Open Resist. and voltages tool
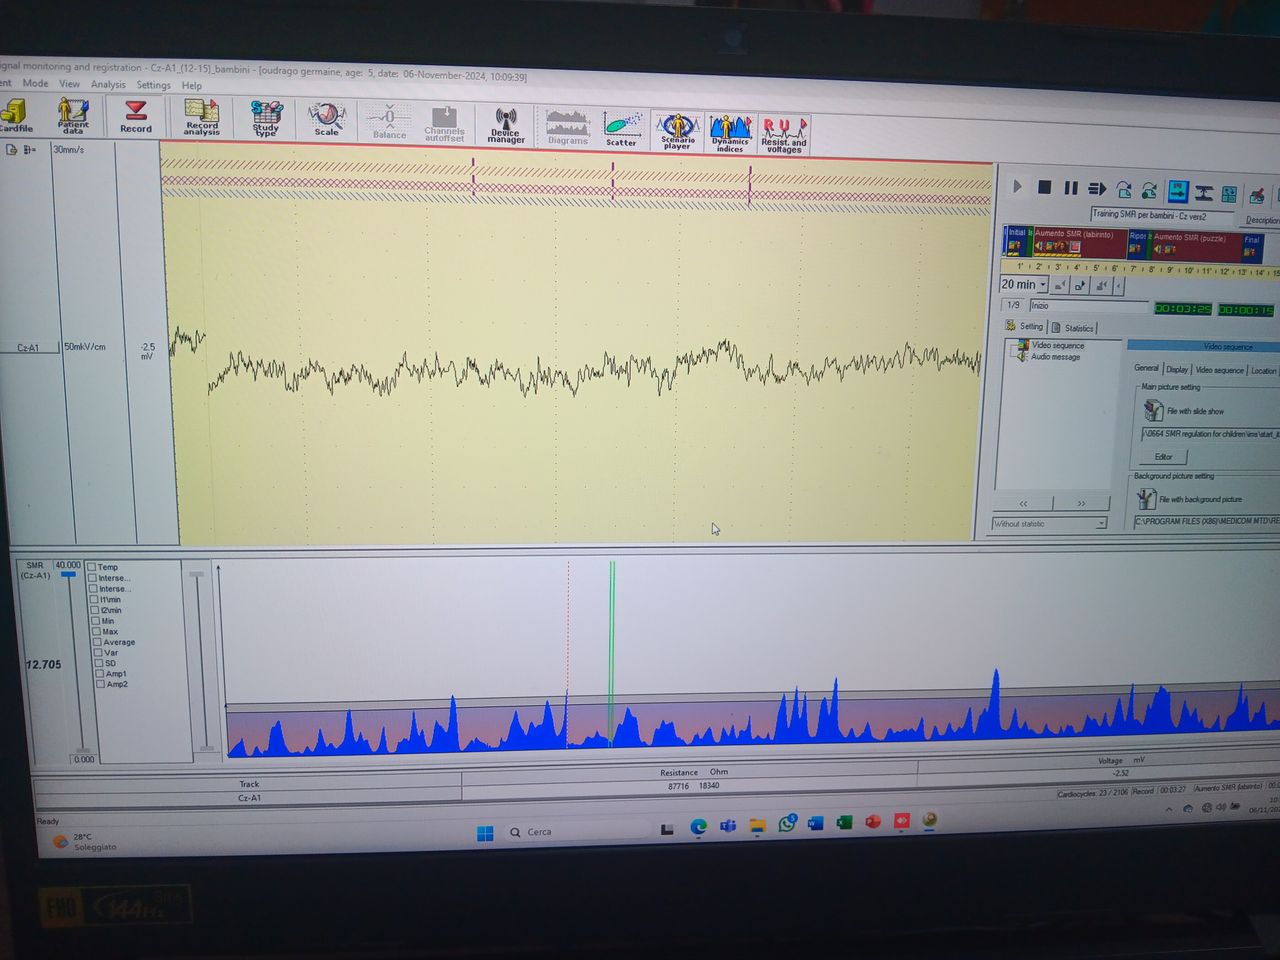Viewport: 1280px width, 960px height. [x=783, y=133]
